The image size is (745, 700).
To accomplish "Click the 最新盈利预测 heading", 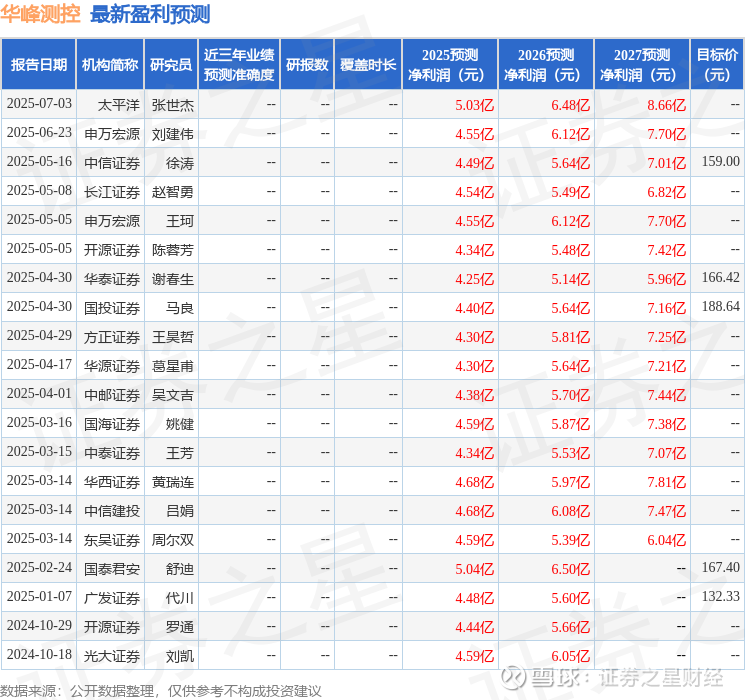I will tap(150, 14).
